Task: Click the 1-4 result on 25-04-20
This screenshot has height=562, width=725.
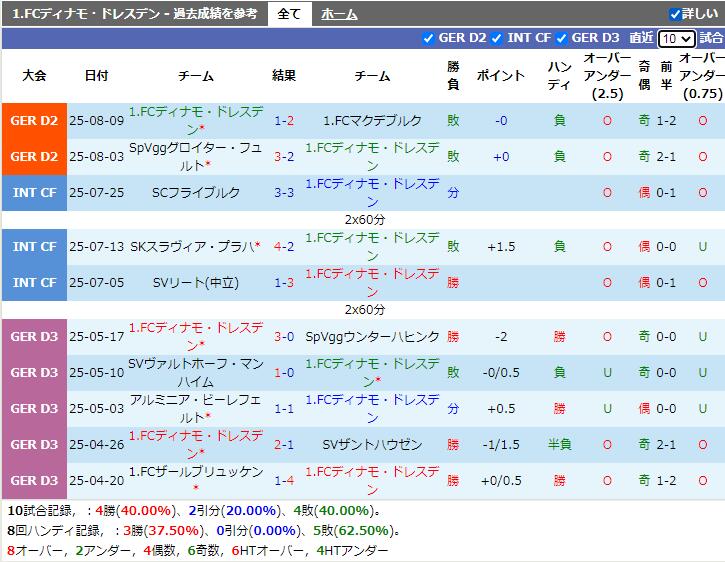Action: click(284, 481)
